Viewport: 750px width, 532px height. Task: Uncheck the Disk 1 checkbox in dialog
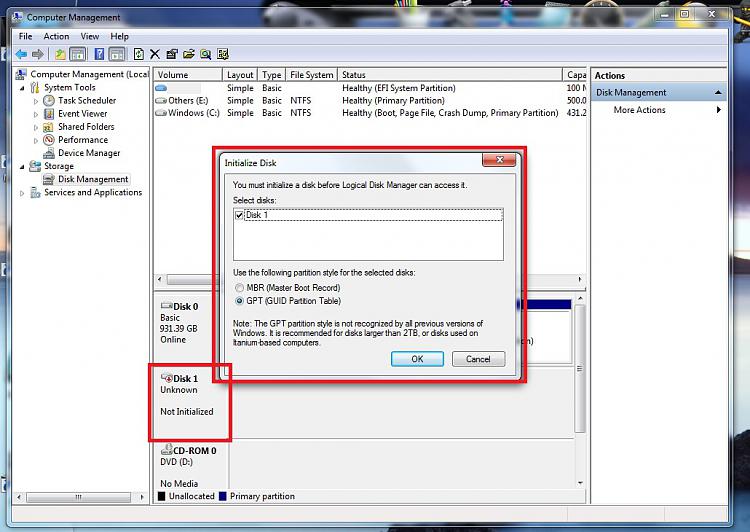point(239,215)
